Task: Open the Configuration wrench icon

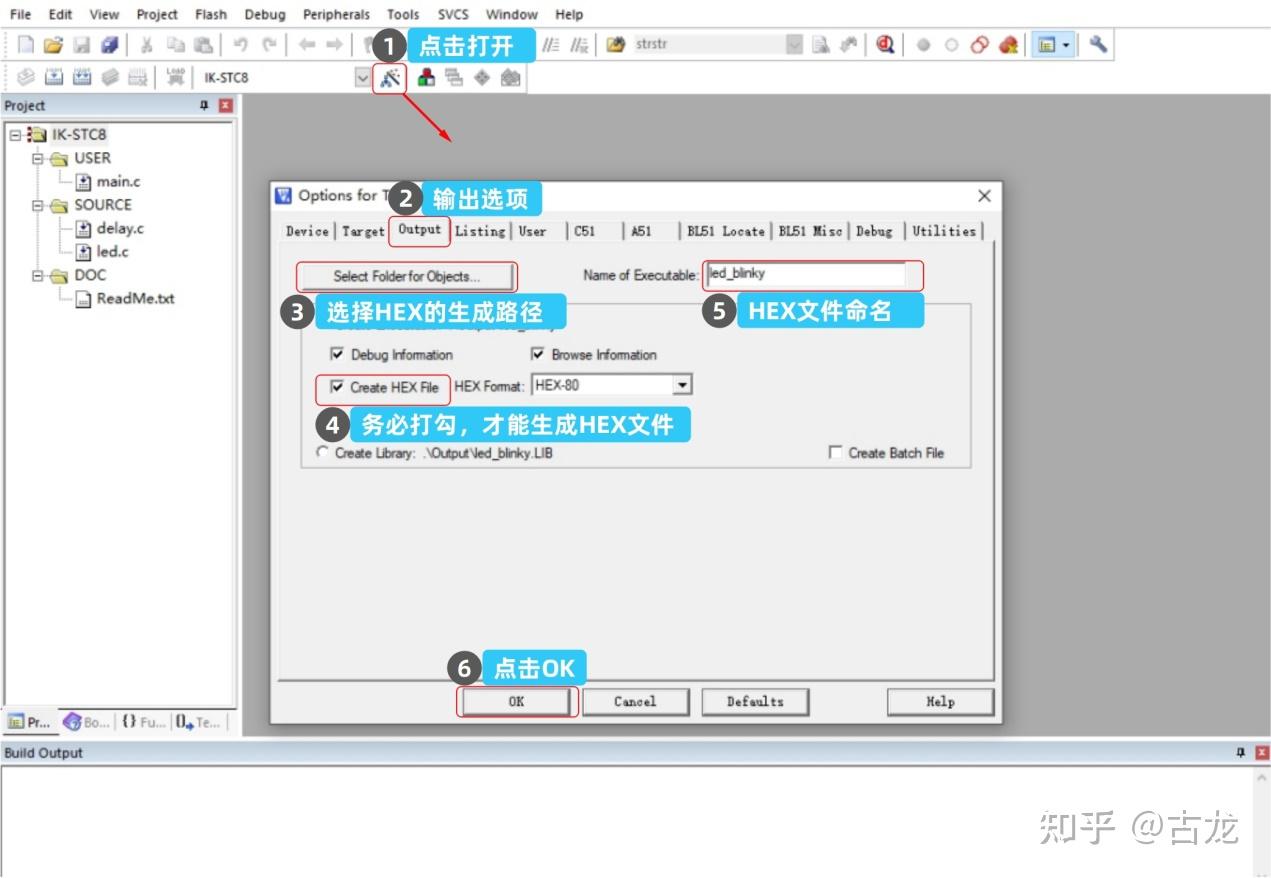Action: (1098, 44)
